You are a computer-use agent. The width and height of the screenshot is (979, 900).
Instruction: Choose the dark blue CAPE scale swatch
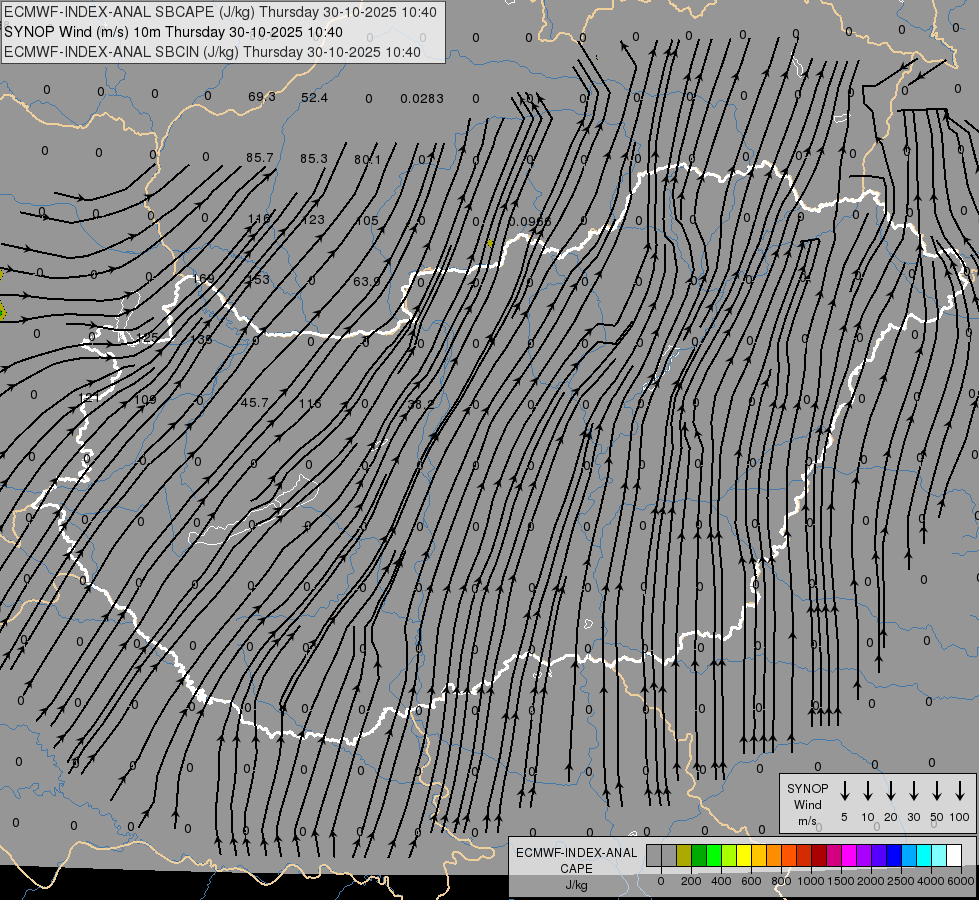pos(894,855)
